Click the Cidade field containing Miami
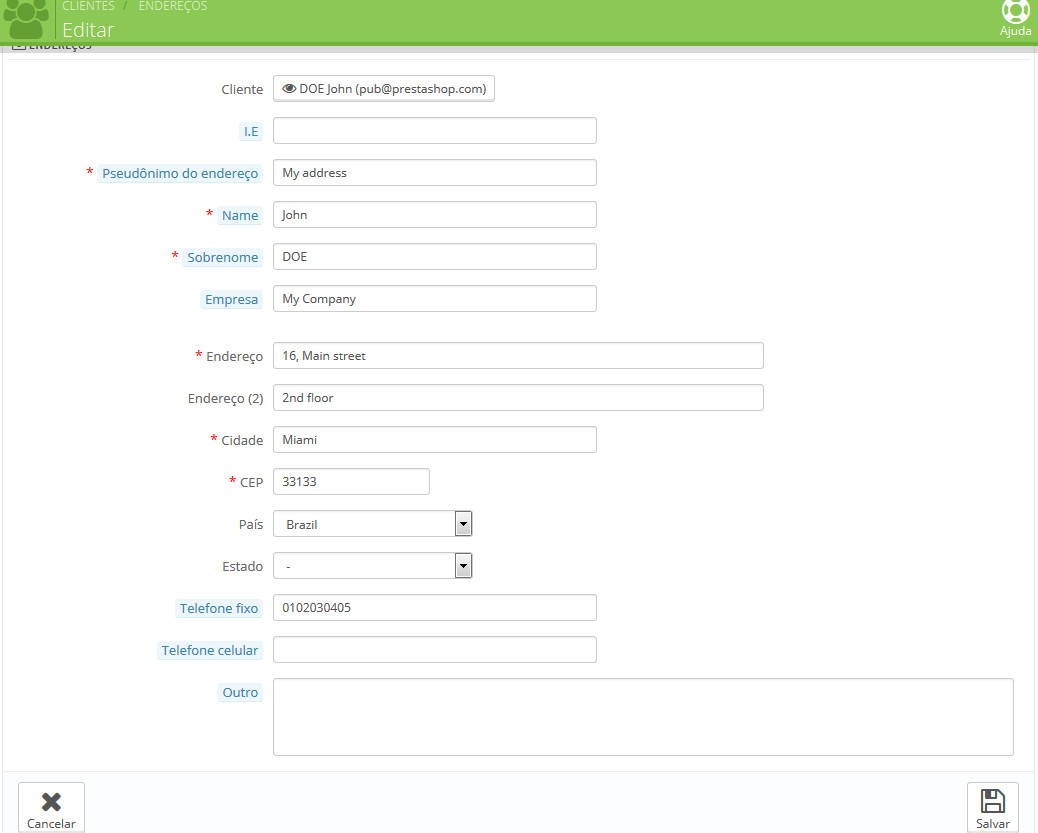Screen dimensions: 1038x833 click(435, 440)
